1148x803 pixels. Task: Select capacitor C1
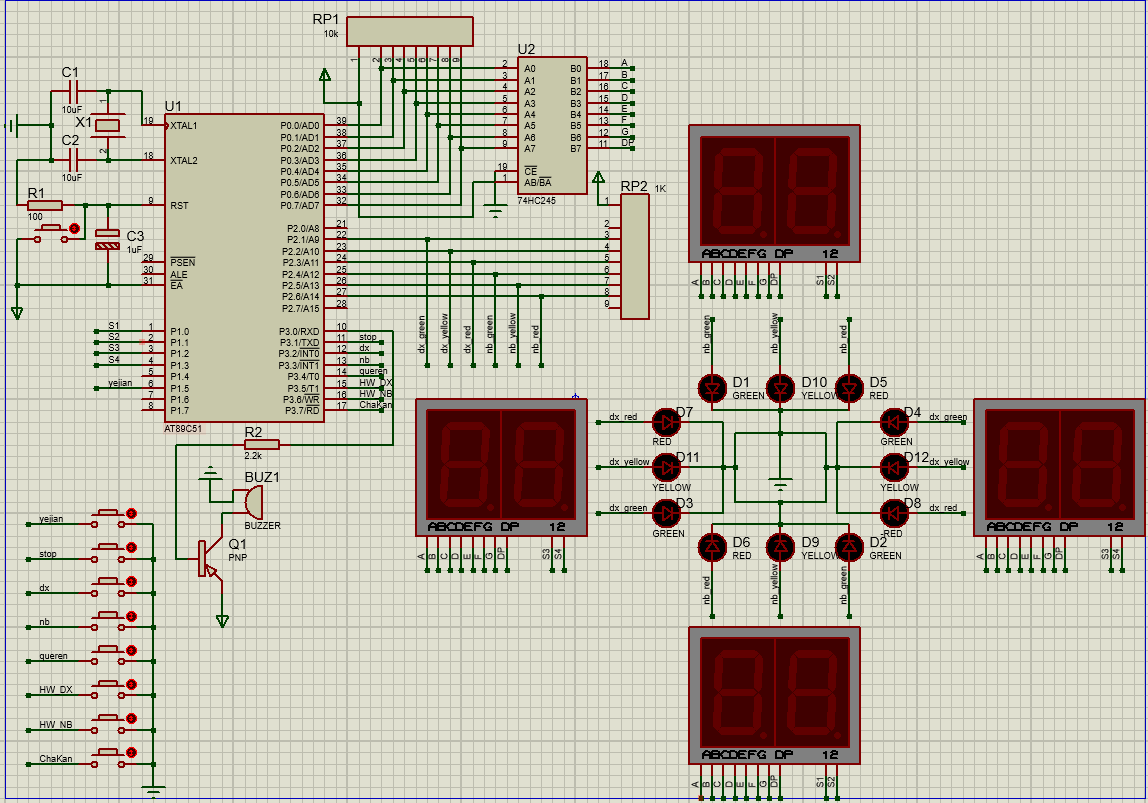pos(72,91)
